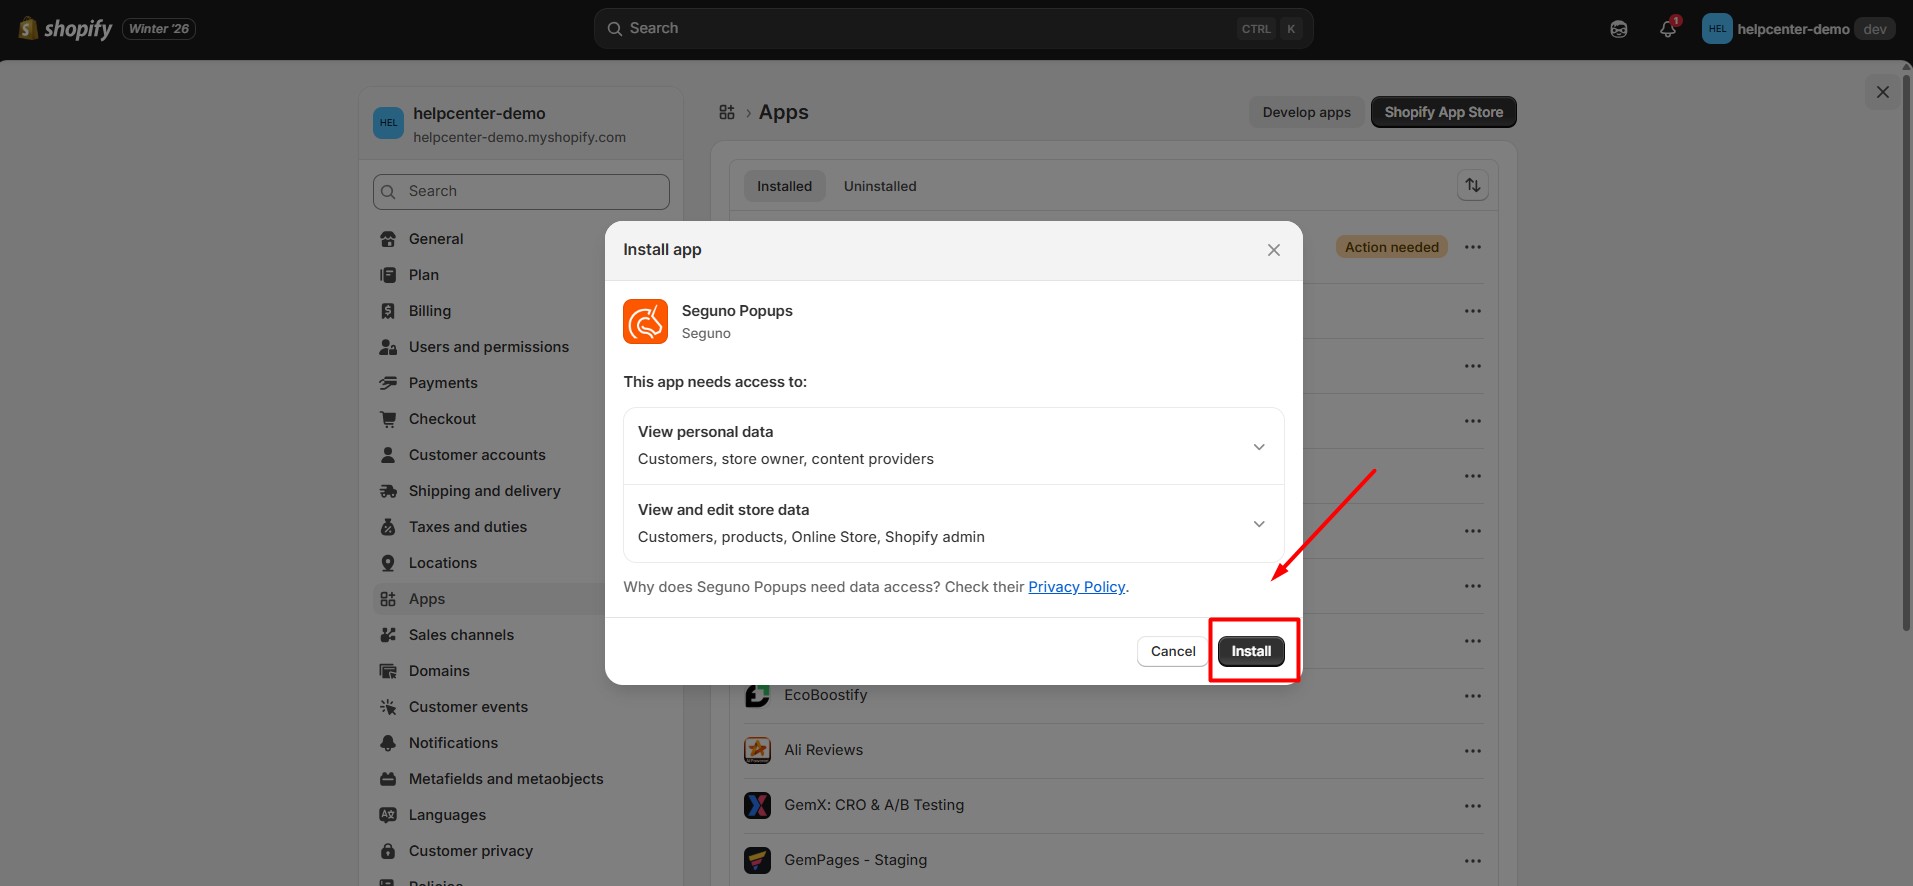
Task: Open Customer accounts settings
Action: 477,455
